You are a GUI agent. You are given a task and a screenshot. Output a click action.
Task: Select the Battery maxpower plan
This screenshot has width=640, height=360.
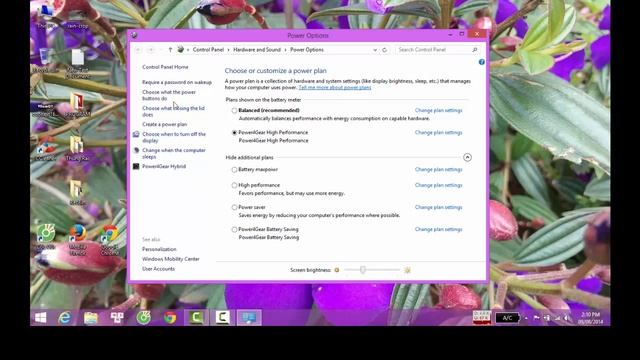pos(234,169)
